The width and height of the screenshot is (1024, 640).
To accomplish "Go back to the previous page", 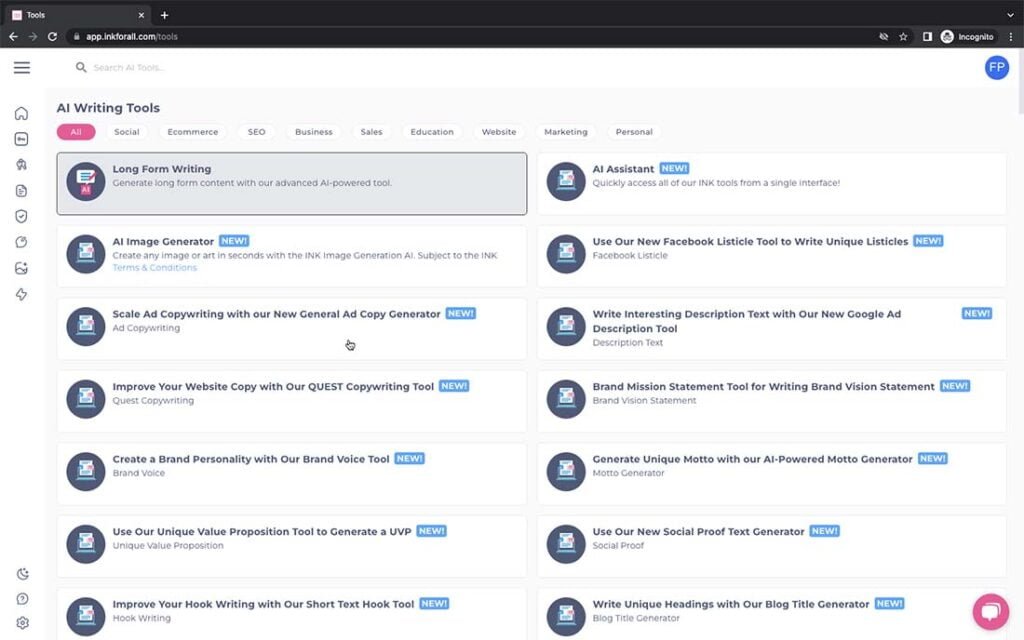I will click(x=13, y=37).
